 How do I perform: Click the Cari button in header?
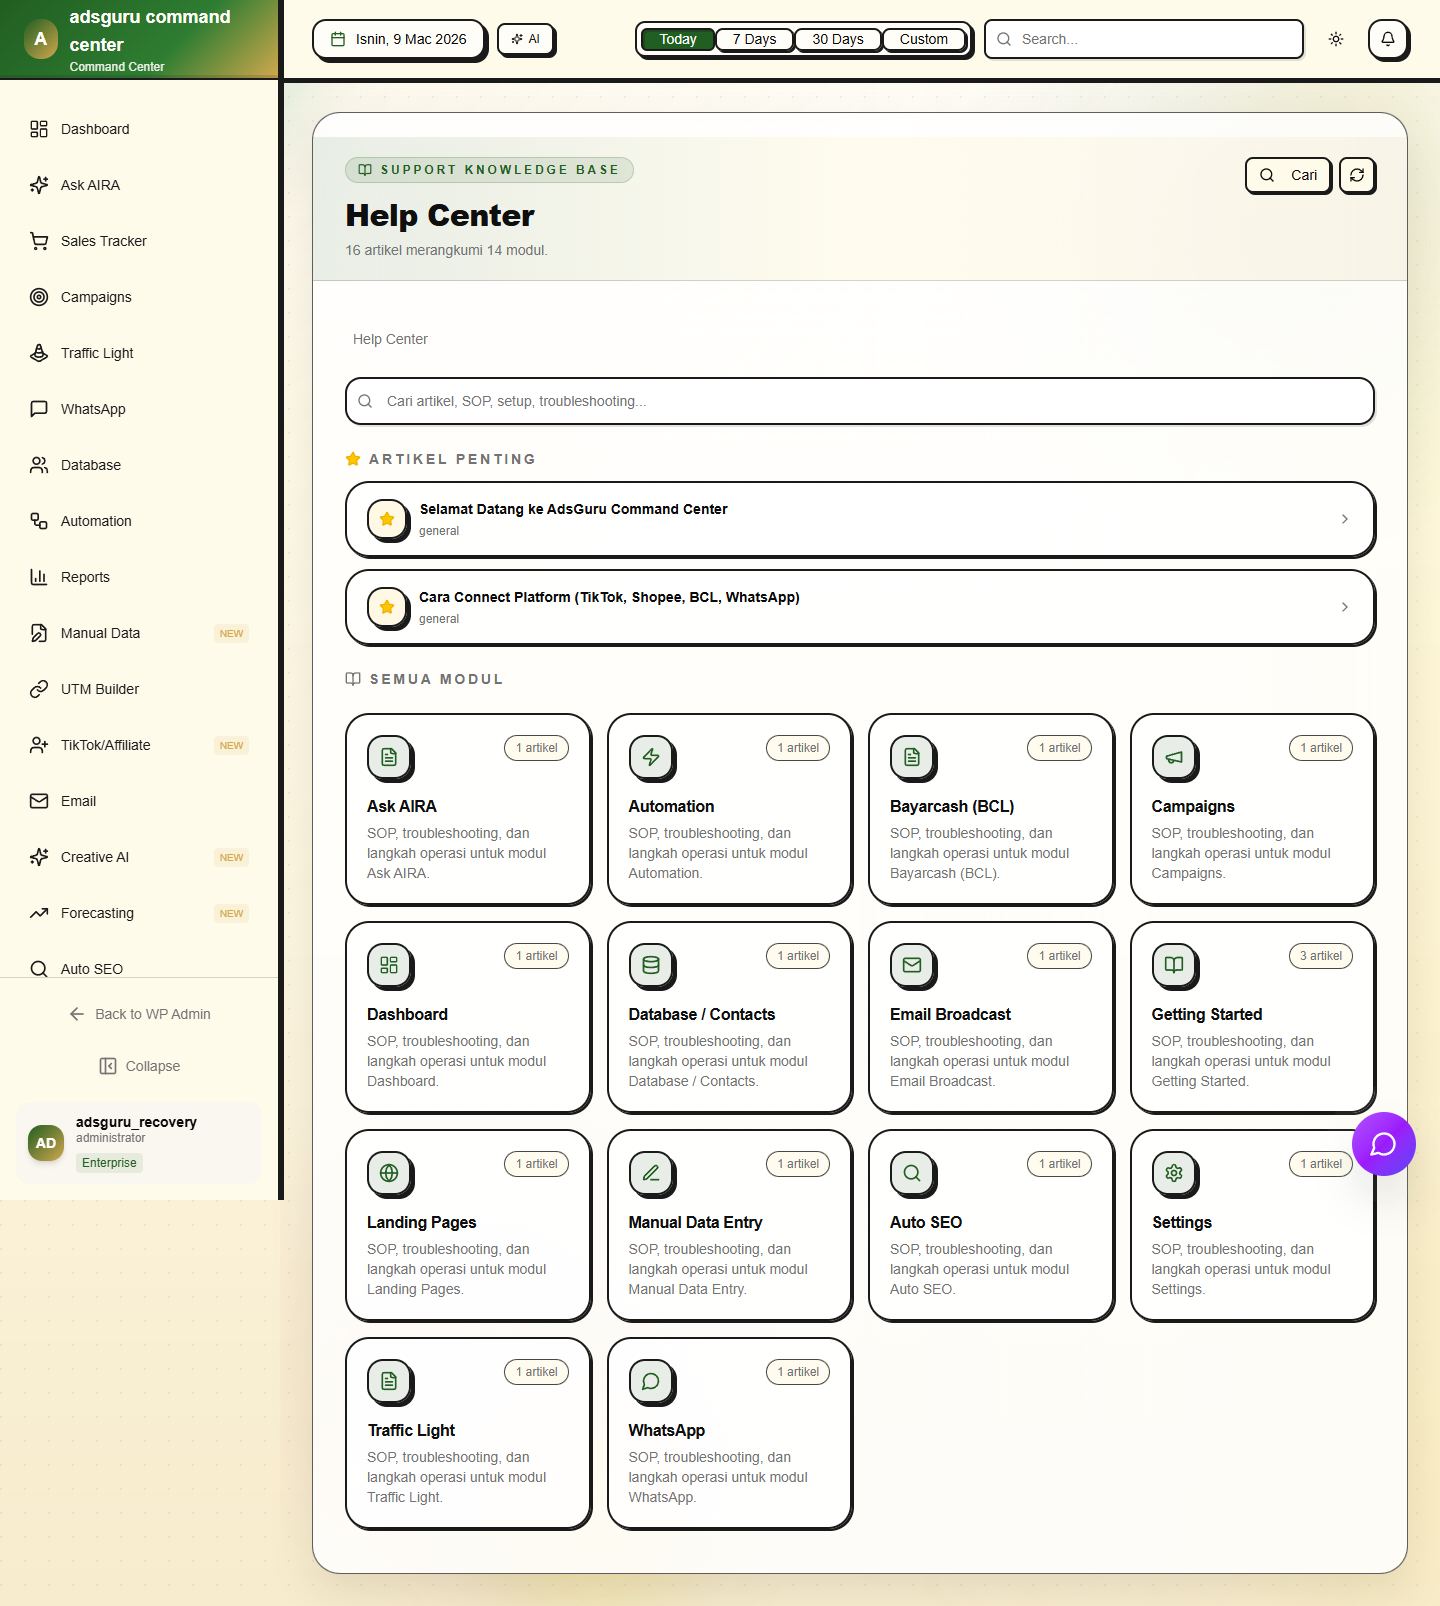(x=1288, y=175)
